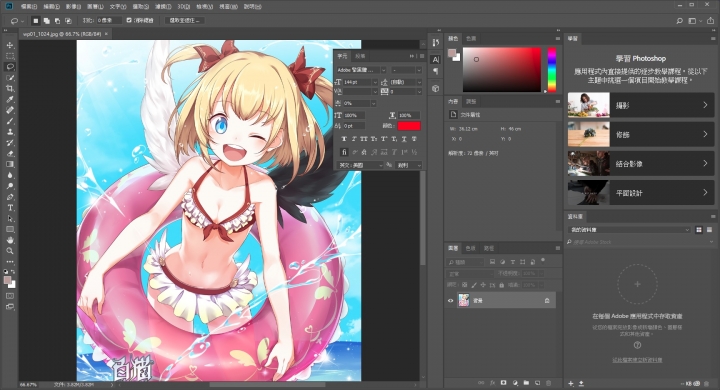Create a new layer
Image resolution: width=720 pixels, height=390 pixels.
(x=537, y=383)
